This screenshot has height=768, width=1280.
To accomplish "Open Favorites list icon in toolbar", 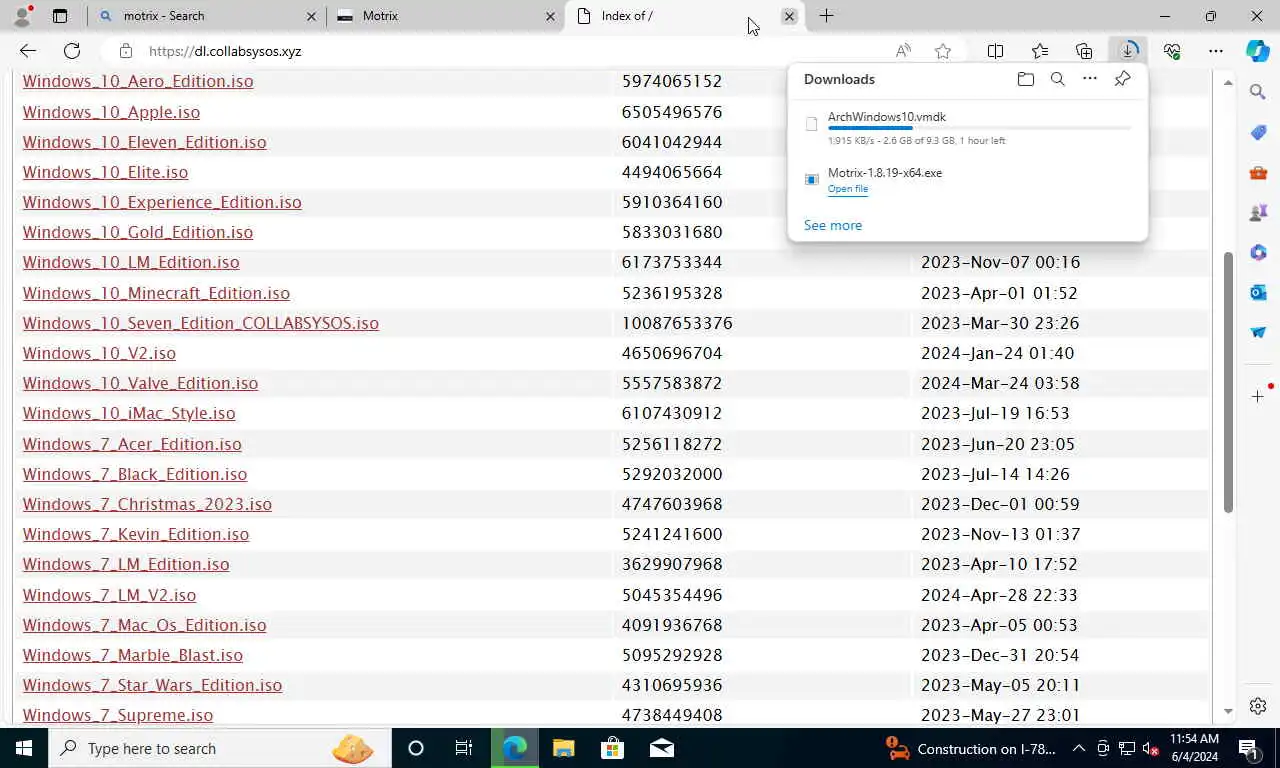I will [x=1040, y=51].
